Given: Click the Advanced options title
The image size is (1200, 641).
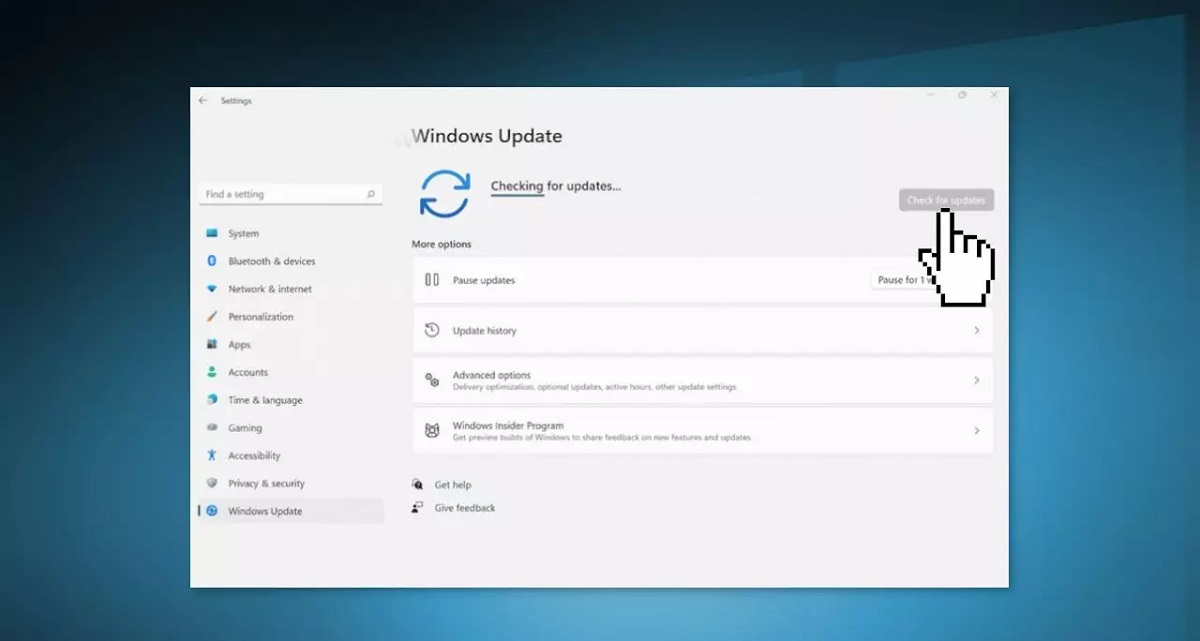Looking at the screenshot, I should (x=492, y=375).
